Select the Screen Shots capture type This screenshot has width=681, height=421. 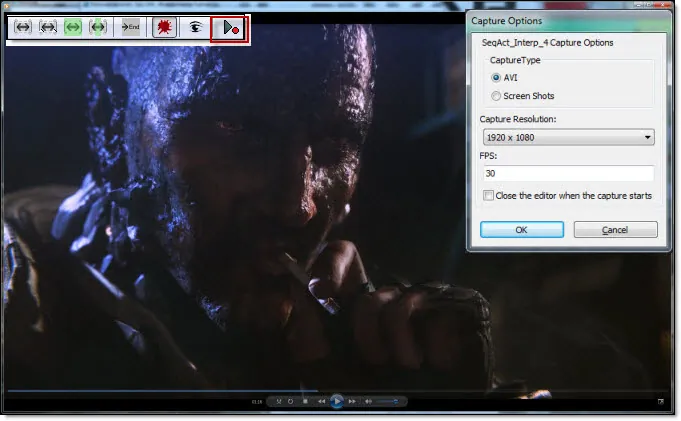(x=522, y=96)
